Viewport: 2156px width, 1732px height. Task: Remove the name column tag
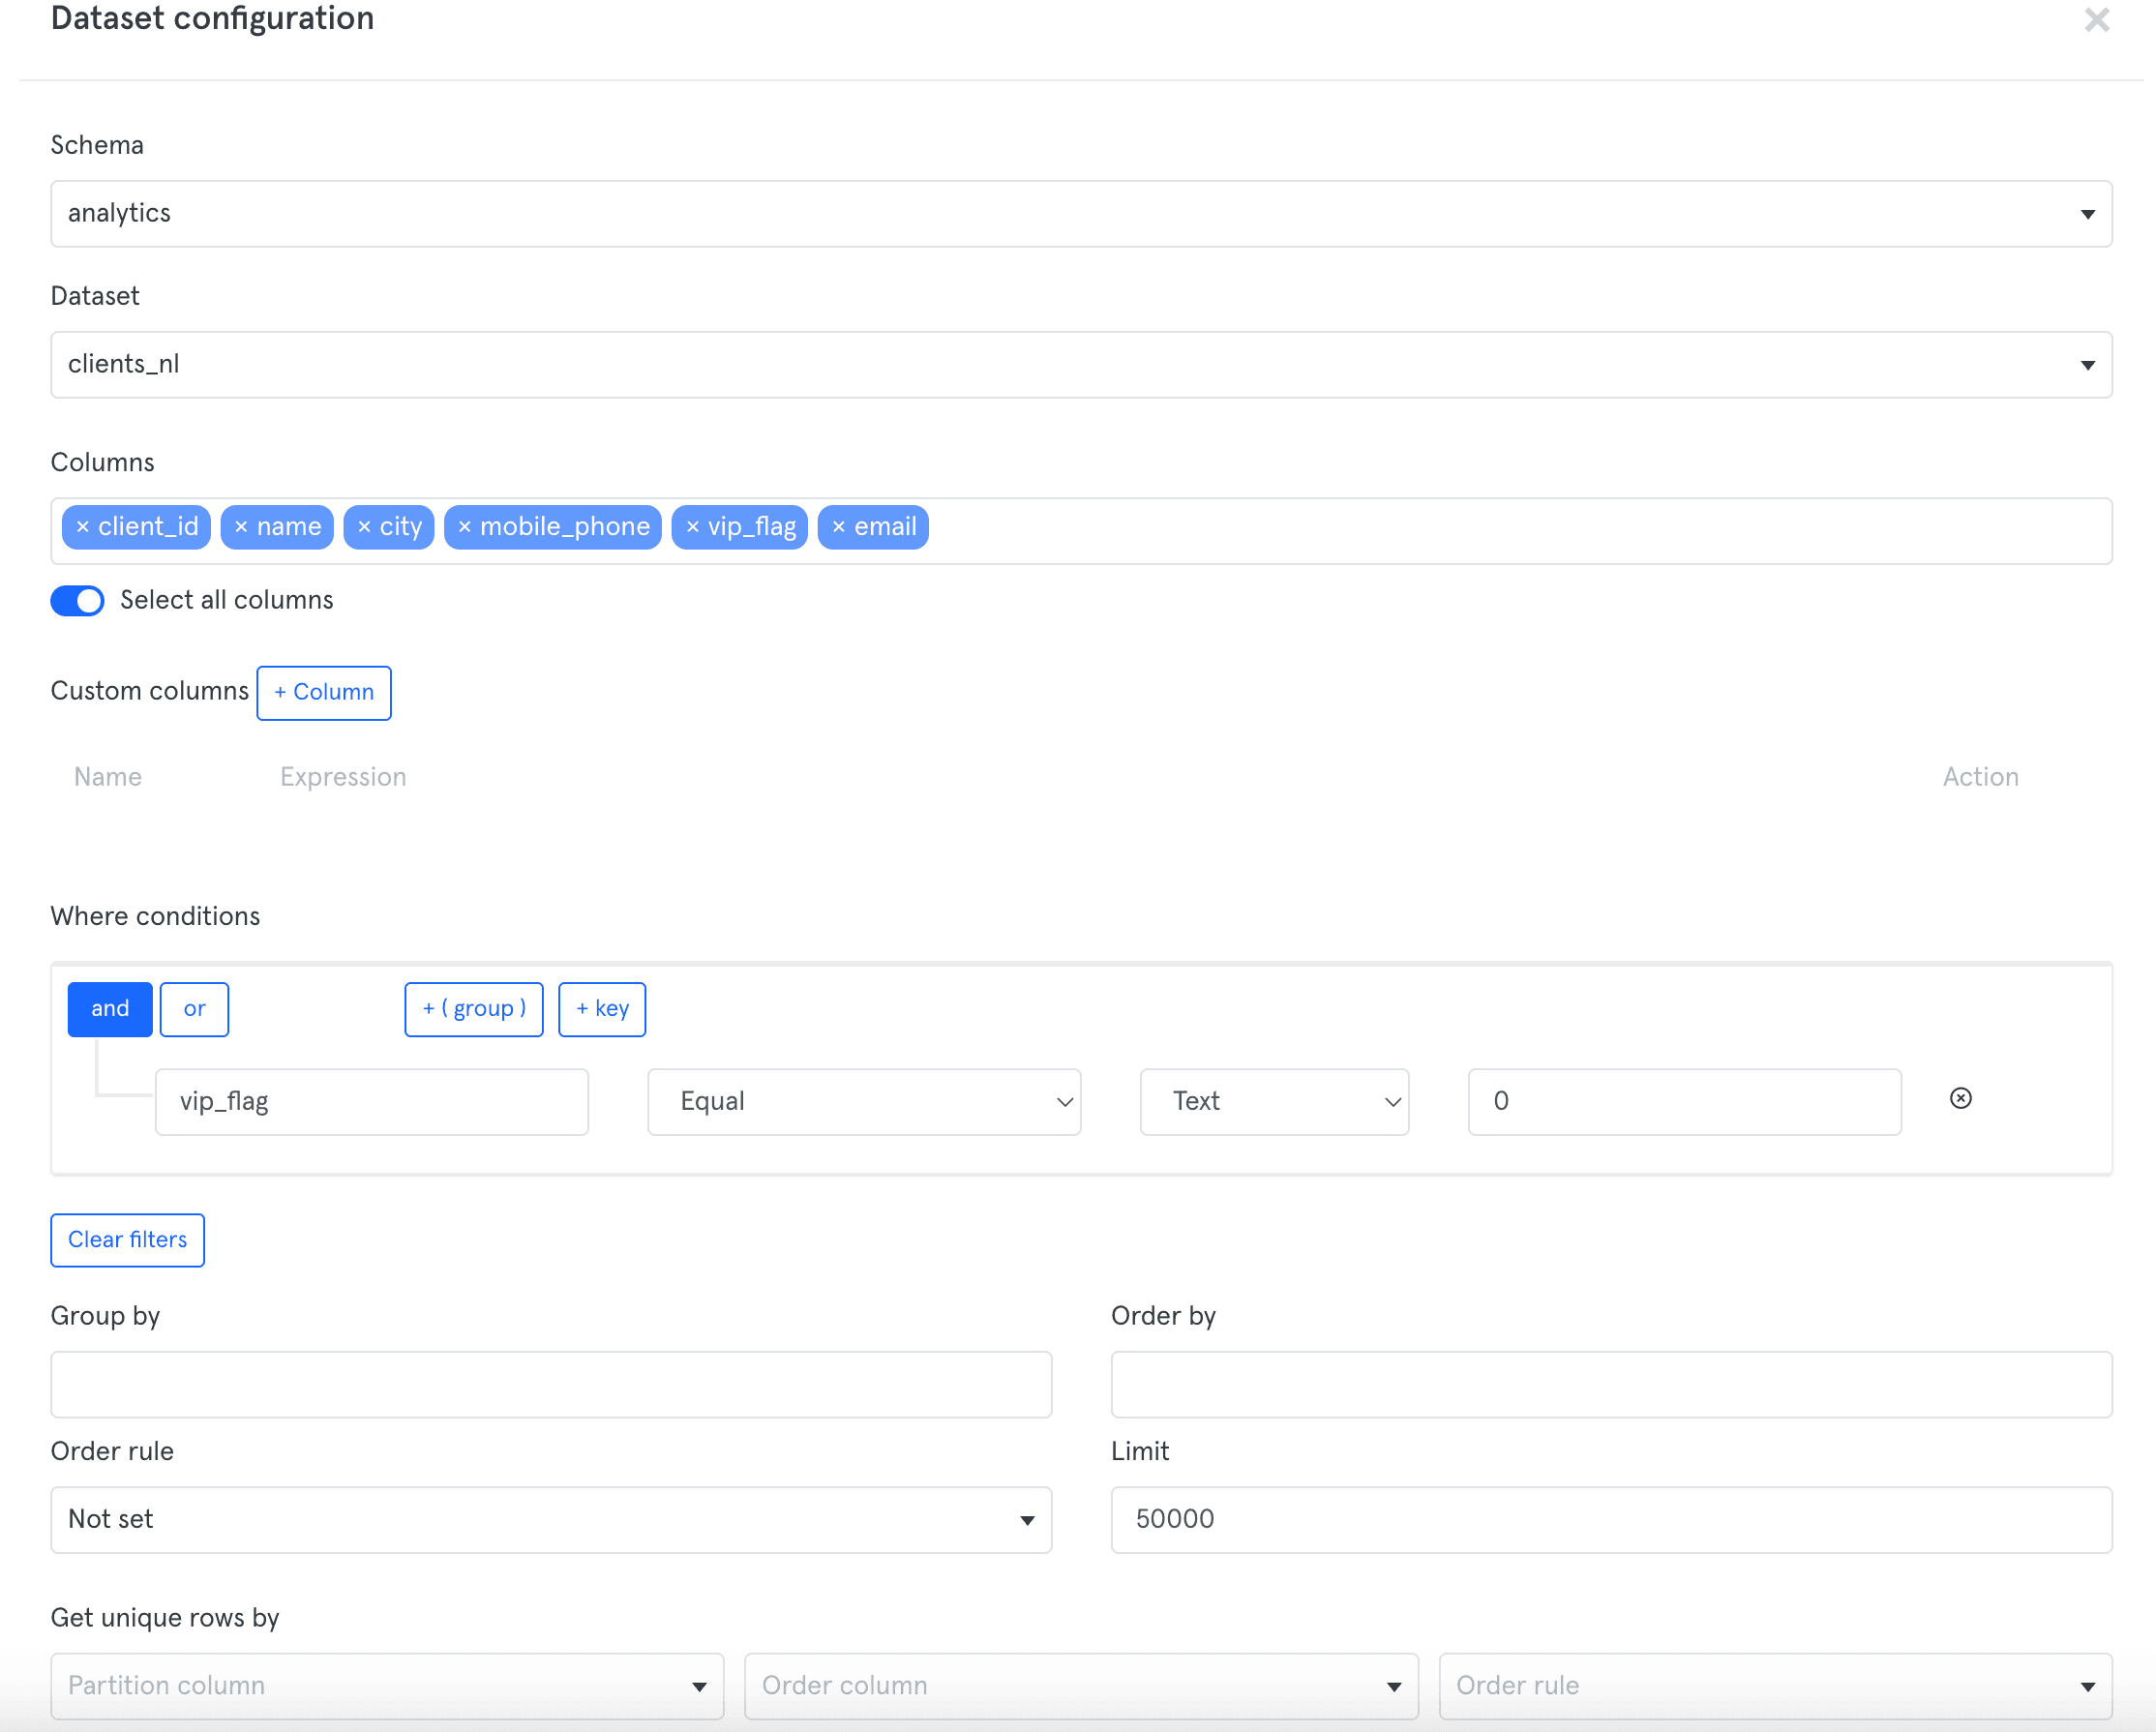click(x=241, y=527)
